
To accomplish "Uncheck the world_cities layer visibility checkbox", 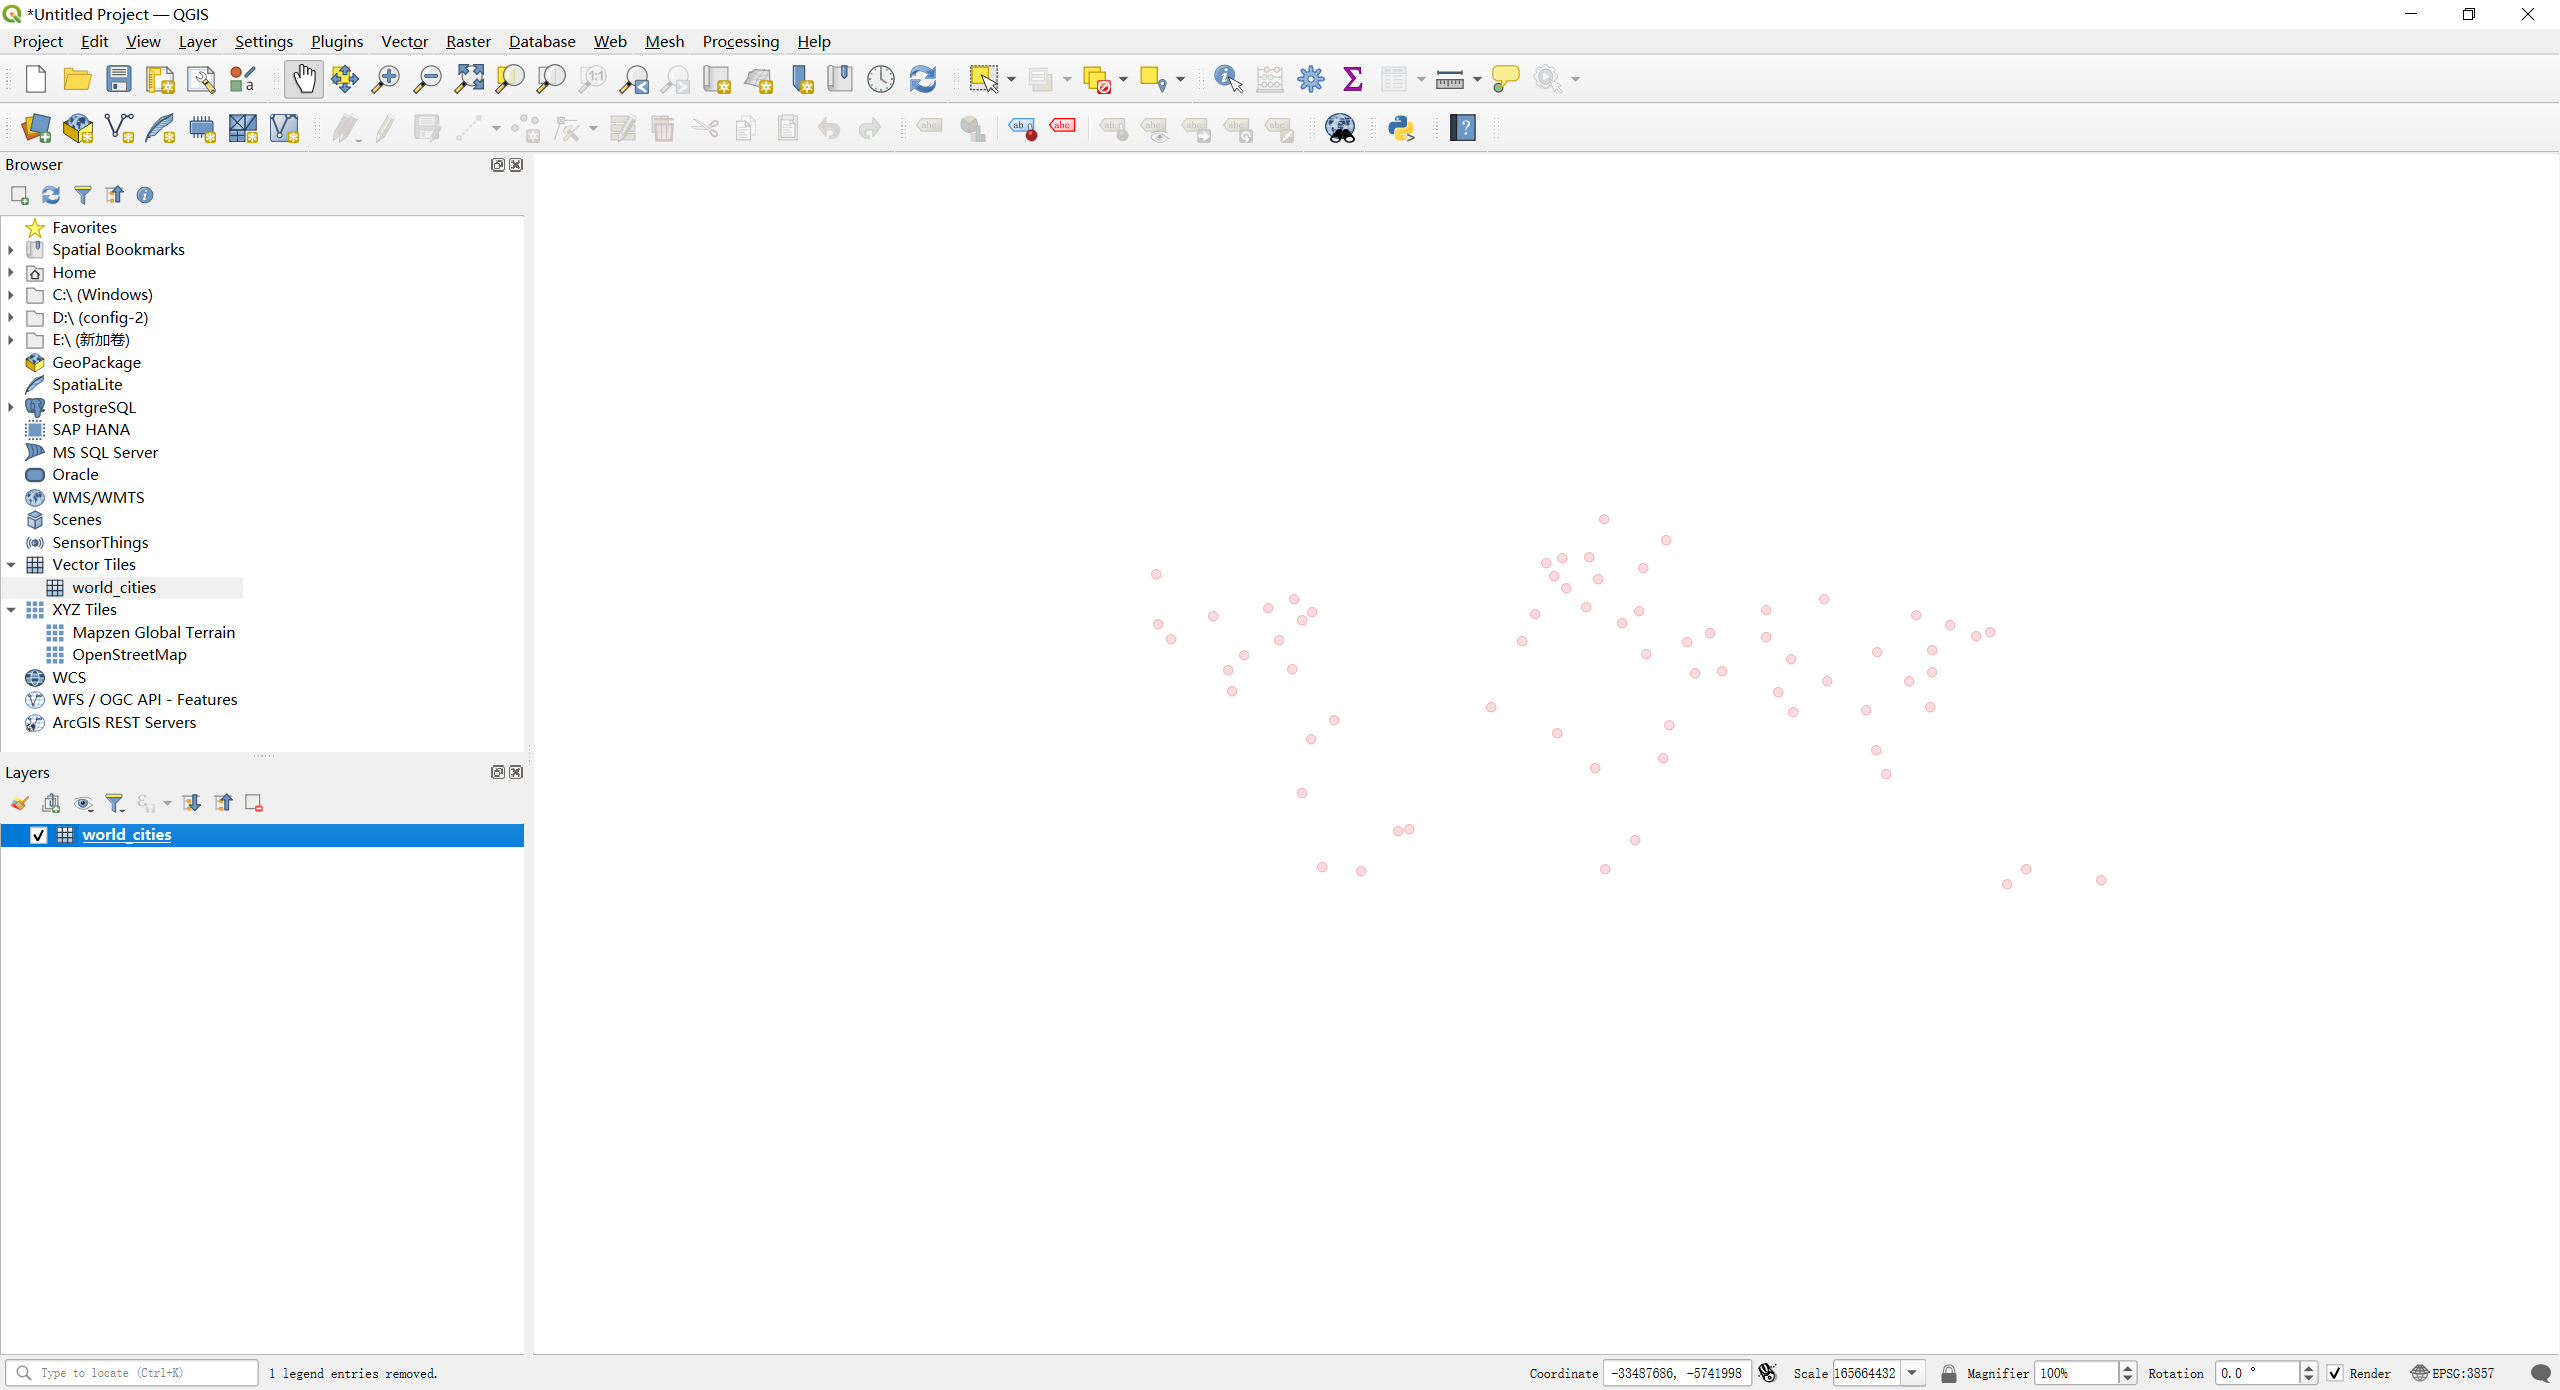I will click(x=39, y=835).
